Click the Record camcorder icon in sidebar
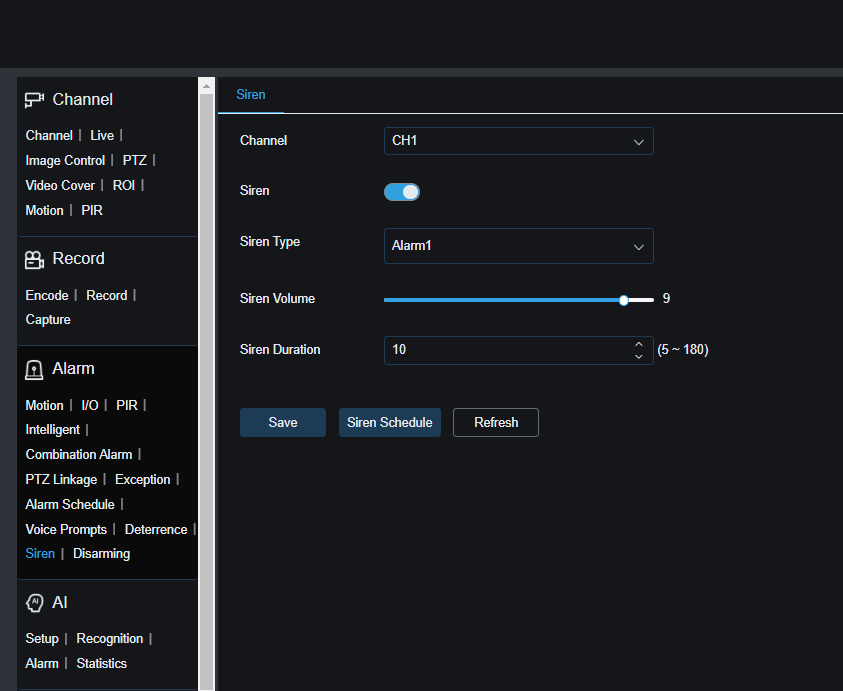 35,259
